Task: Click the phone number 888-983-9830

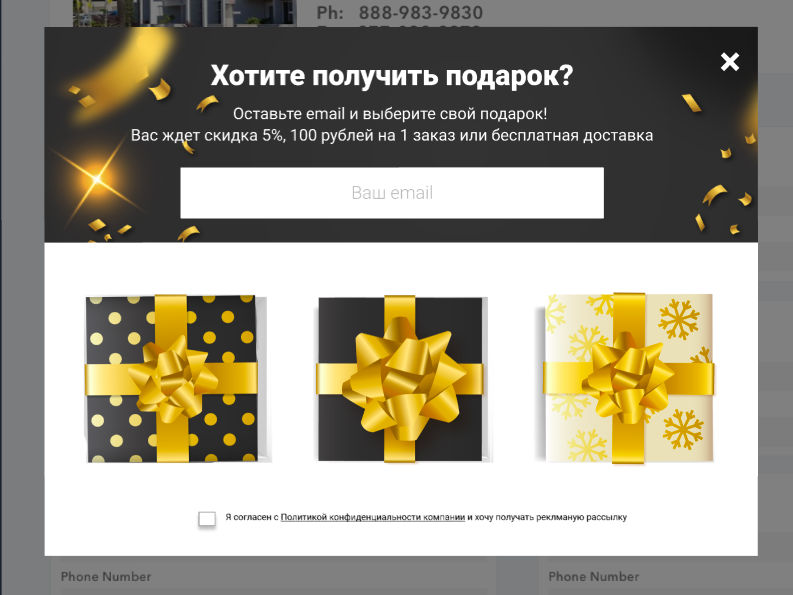Action: (x=421, y=13)
